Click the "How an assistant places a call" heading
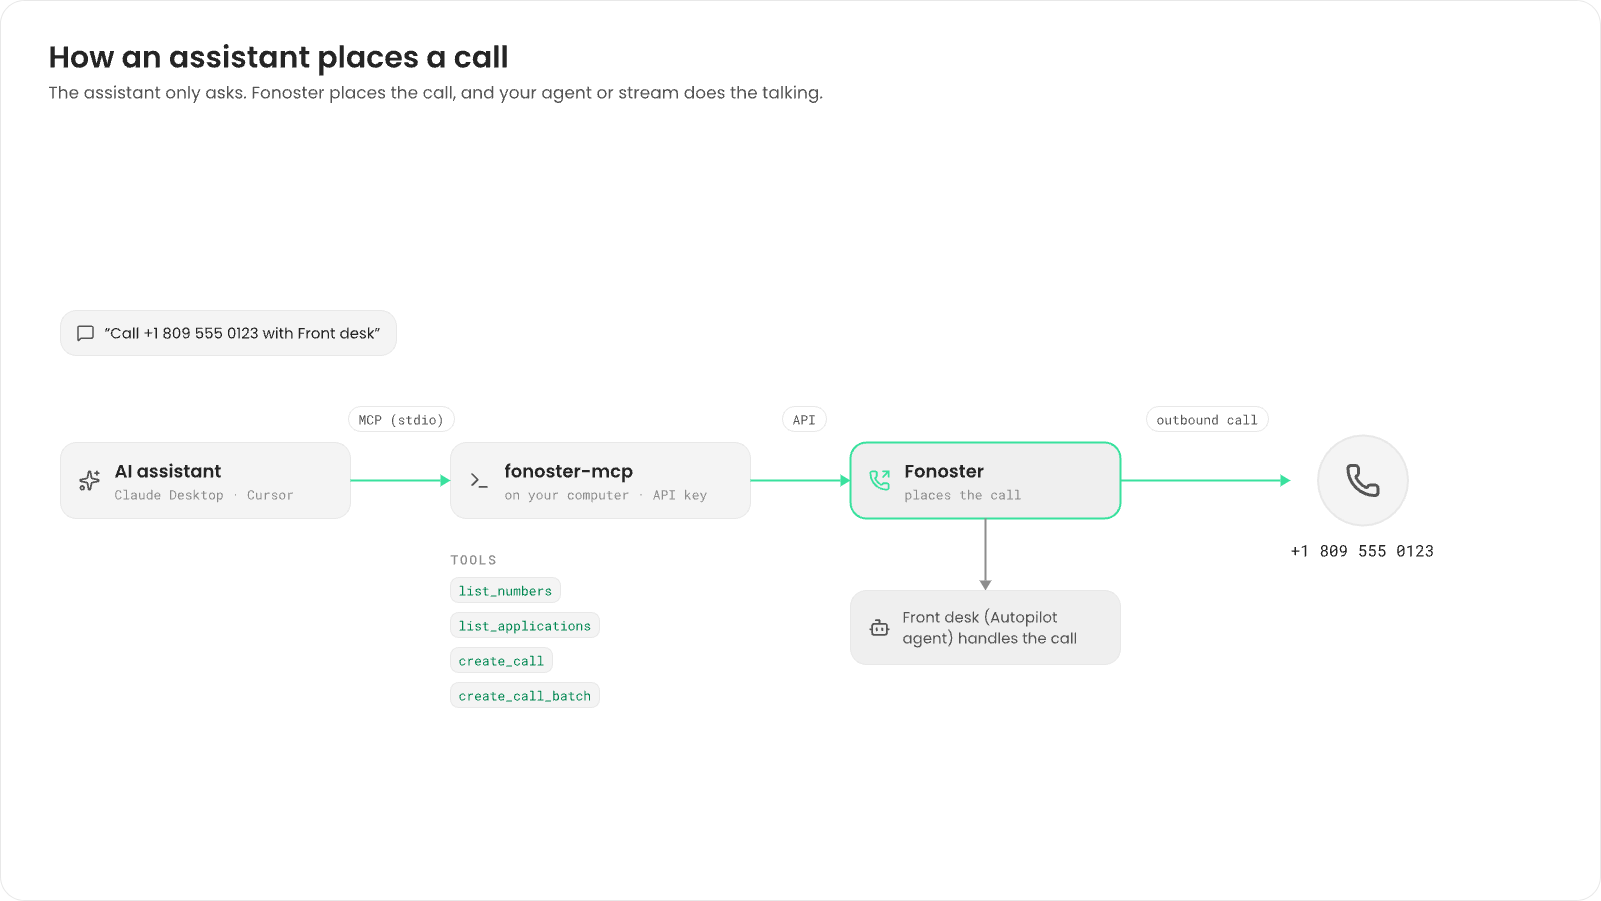Image resolution: width=1601 pixels, height=901 pixels. [279, 57]
